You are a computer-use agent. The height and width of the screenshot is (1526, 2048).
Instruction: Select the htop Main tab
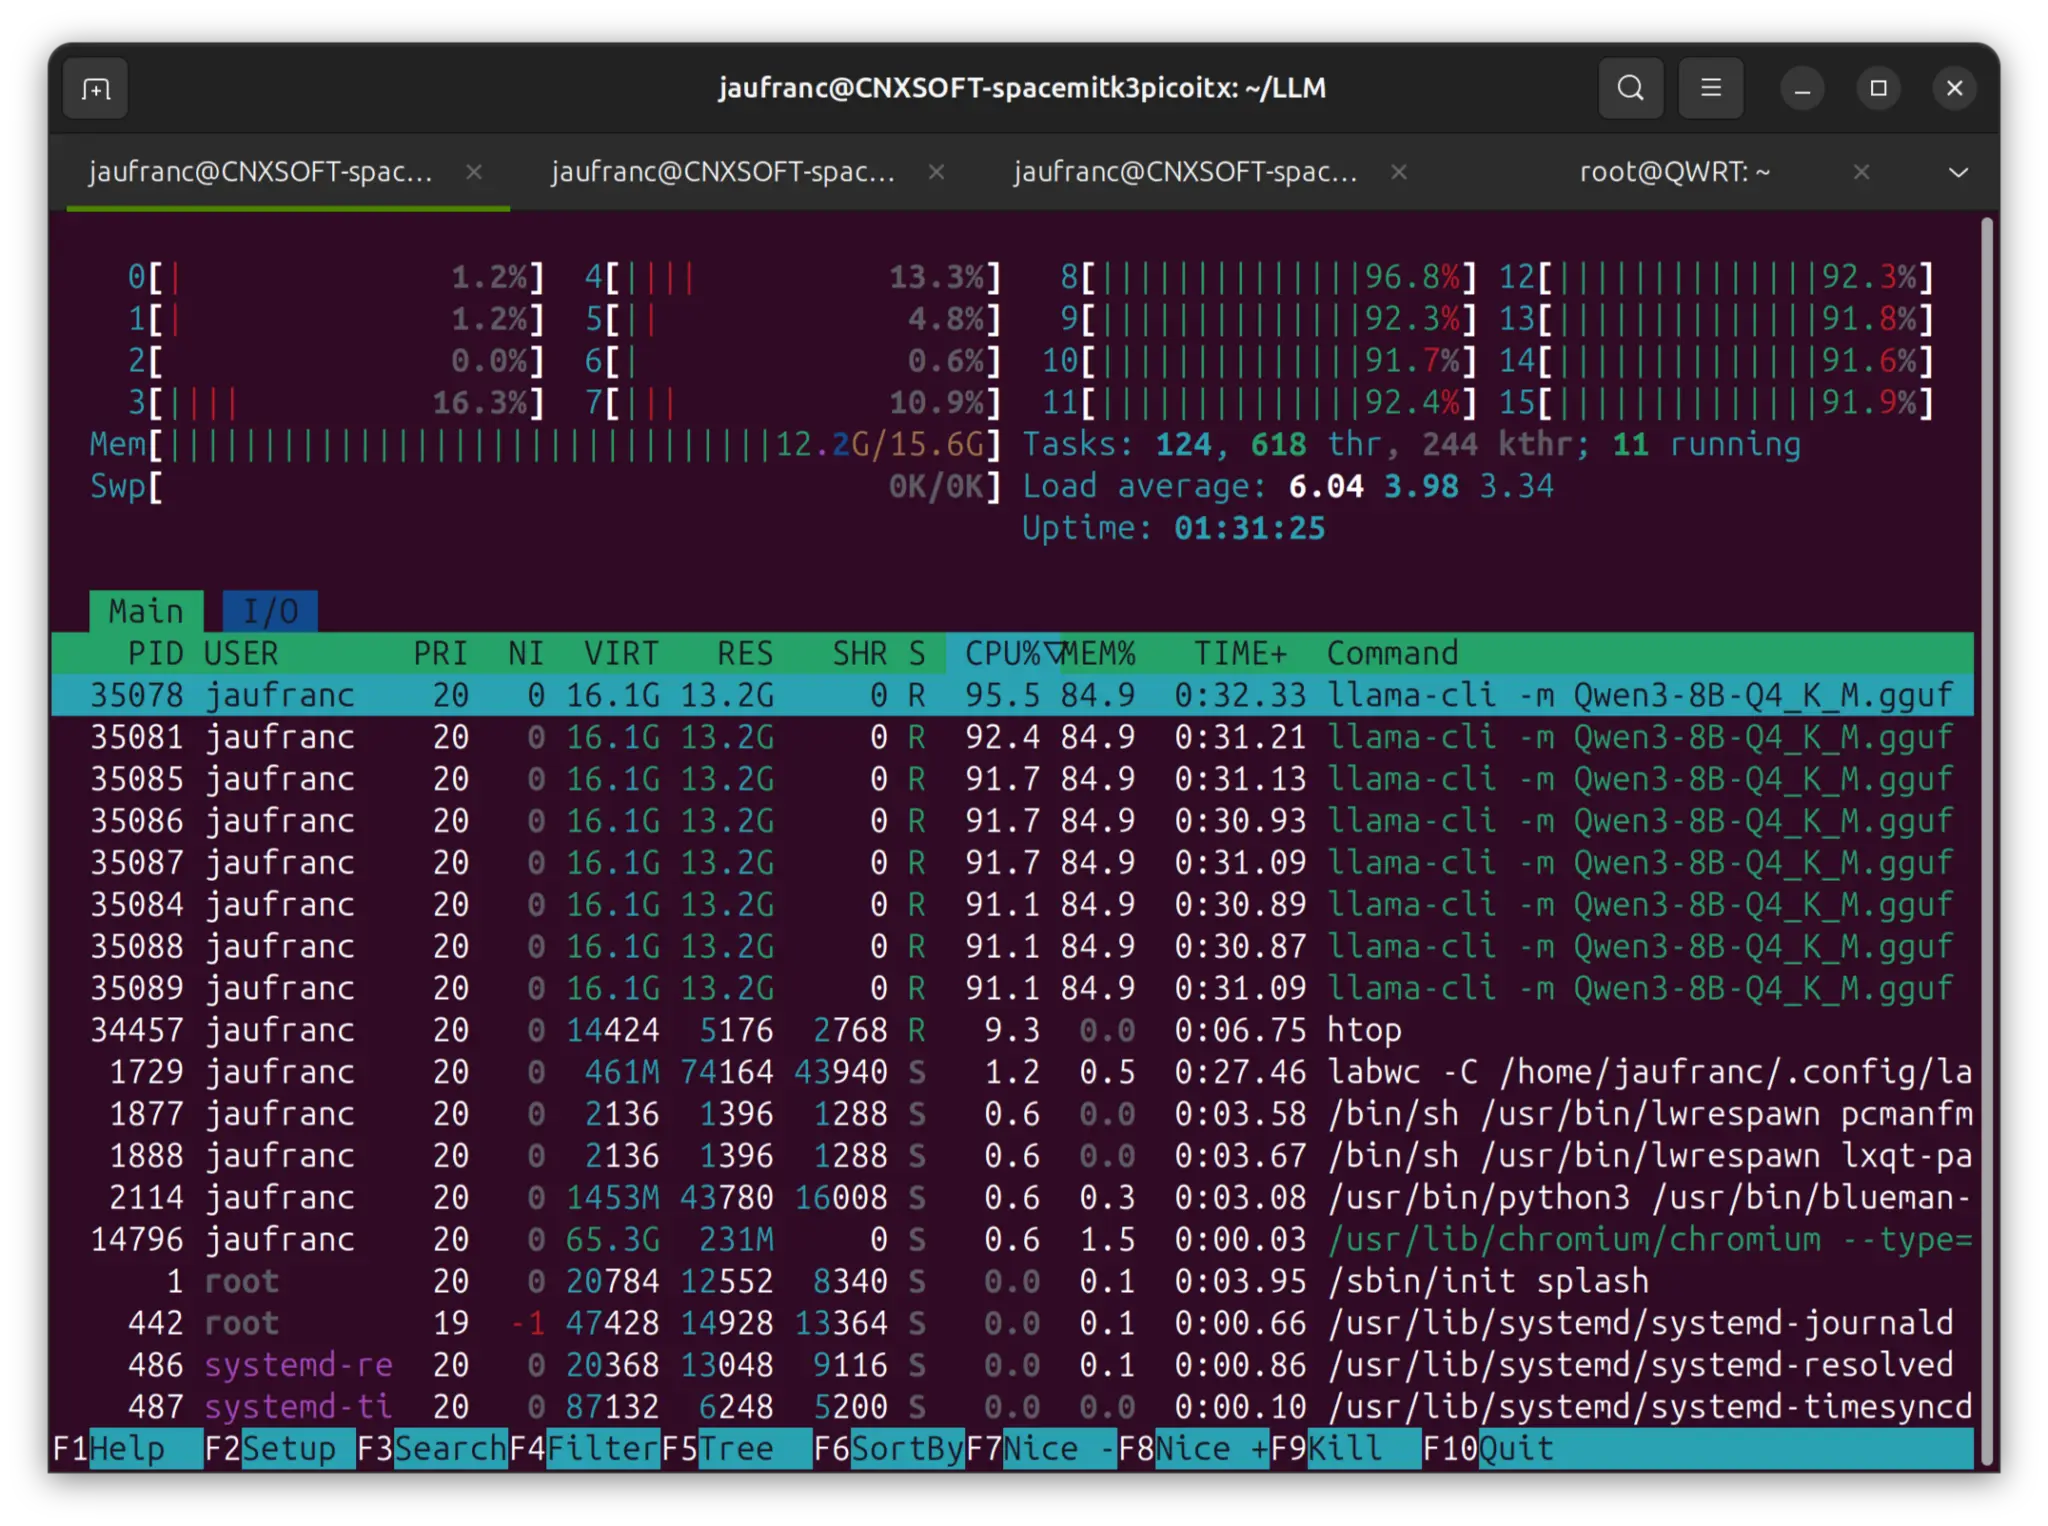pyautogui.click(x=146, y=611)
